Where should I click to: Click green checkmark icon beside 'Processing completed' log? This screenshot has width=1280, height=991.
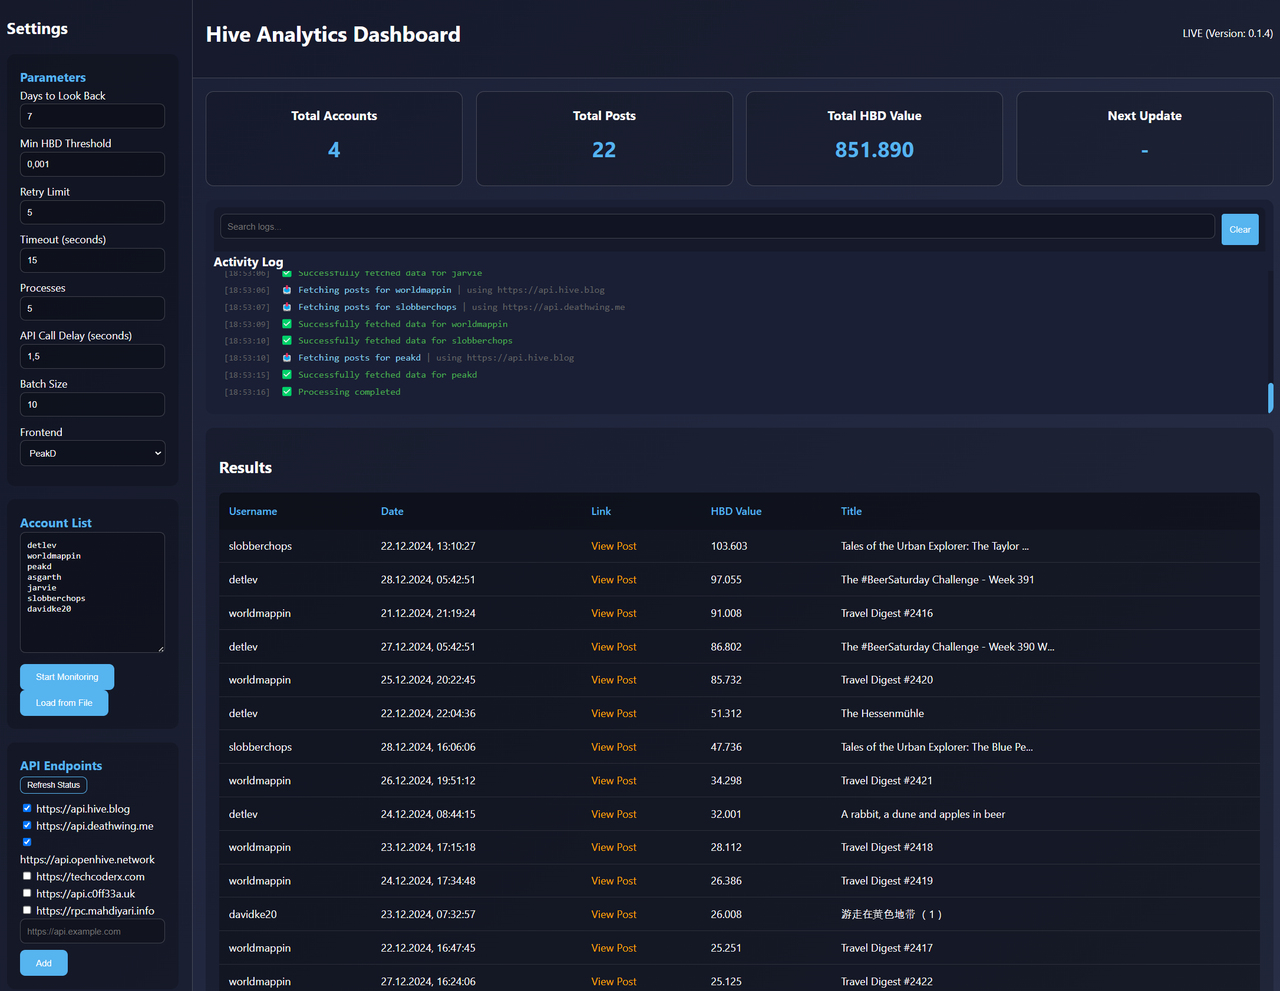click(x=287, y=392)
